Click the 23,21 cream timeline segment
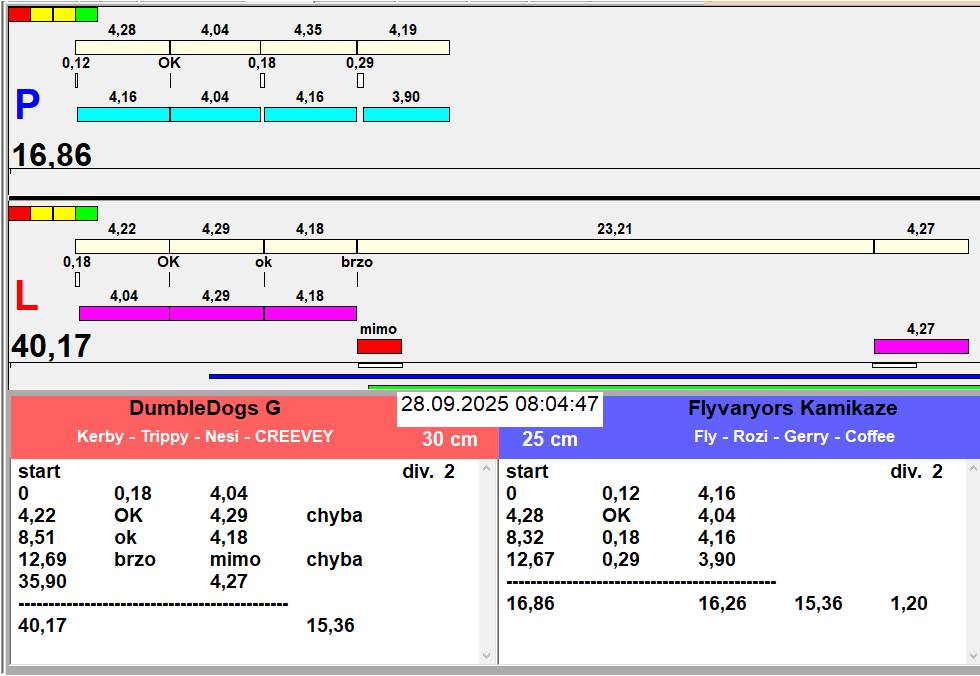Image resolution: width=980 pixels, height=676 pixels. click(x=614, y=246)
